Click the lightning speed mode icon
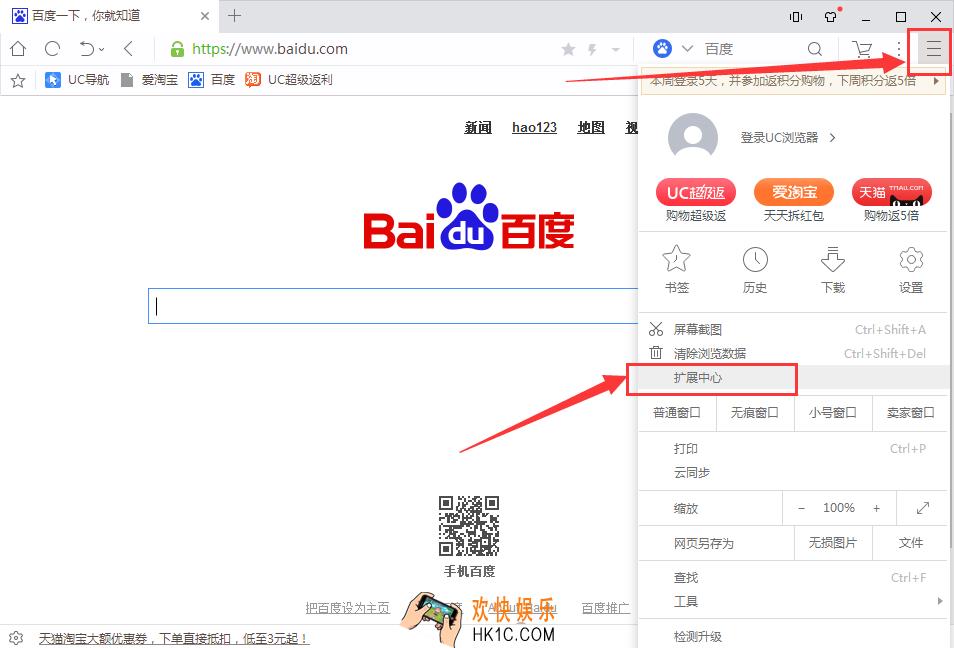954x648 pixels. (592, 49)
